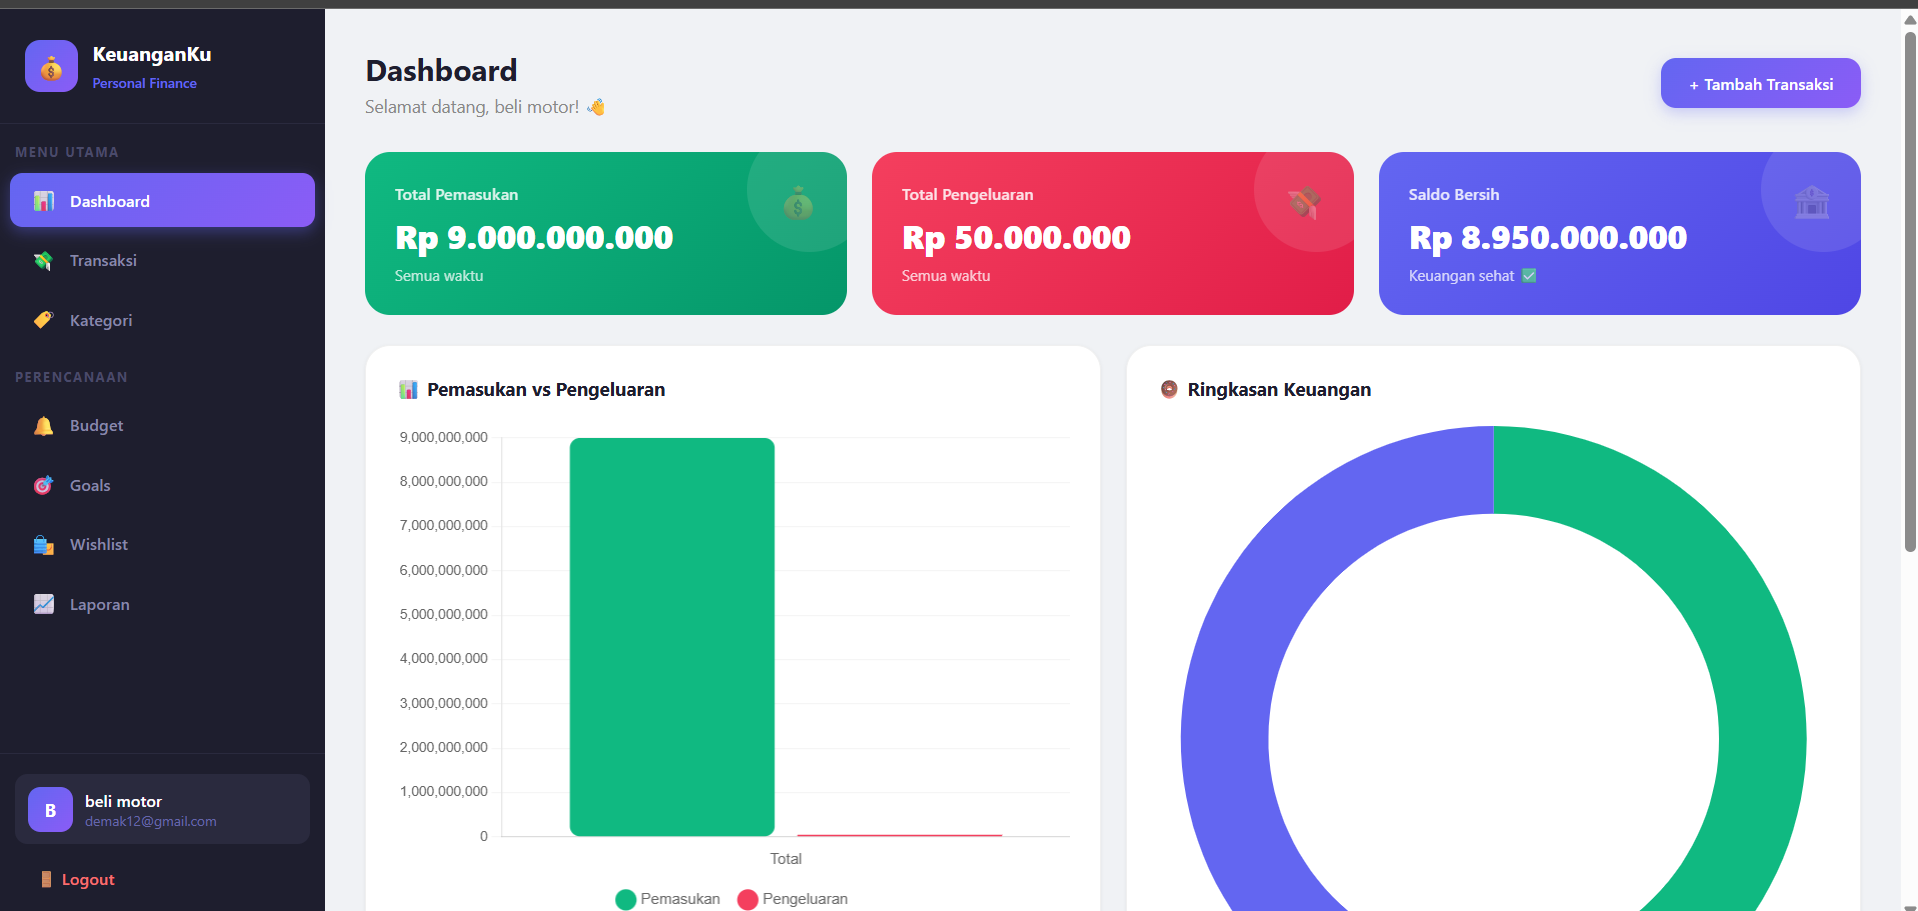Click chart icon beside Pemasukan vs Pengeluaran title
This screenshot has height=911, width=1918.
(408, 390)
